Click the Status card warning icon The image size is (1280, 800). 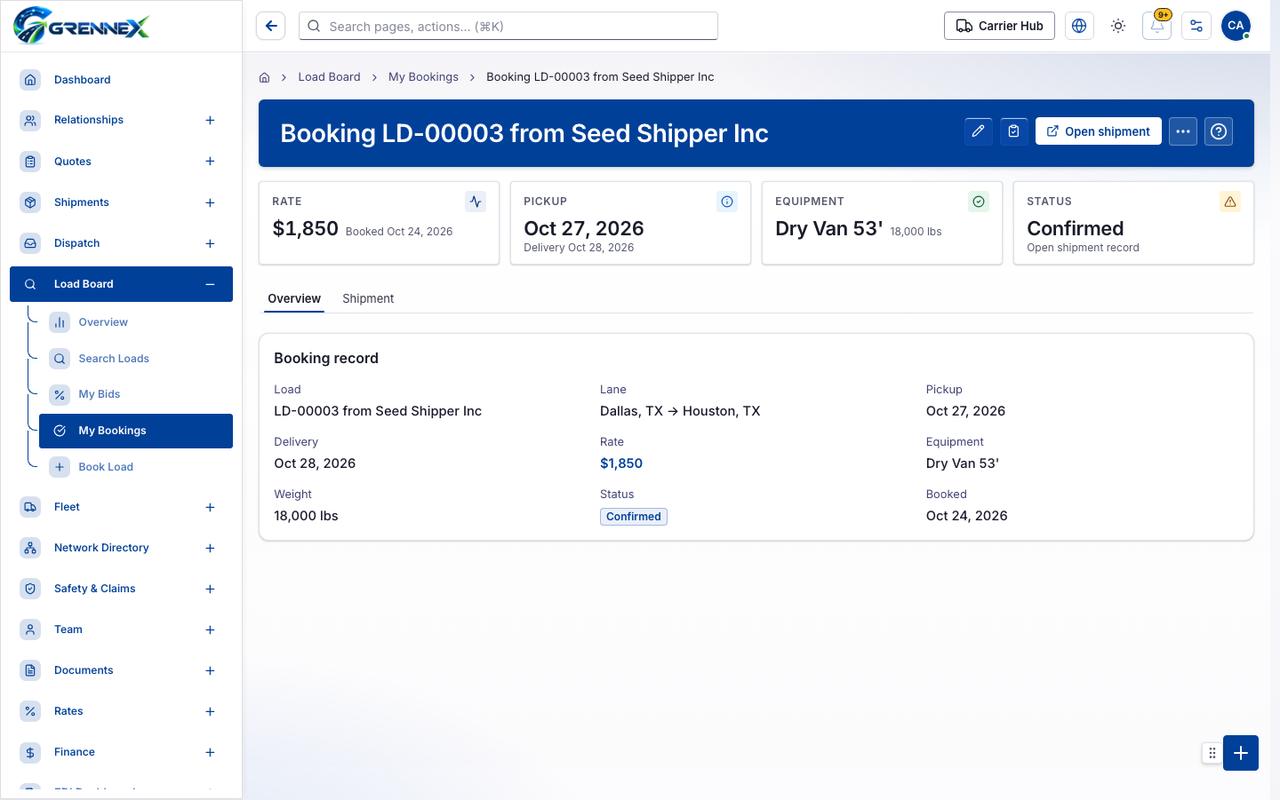point(1230,201)
